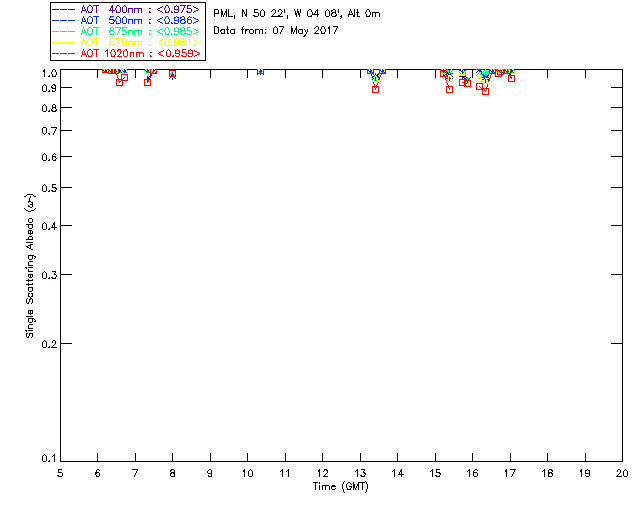Click the y-axis tick label 0.8
The image size is (640, 512).
point(49,108)
